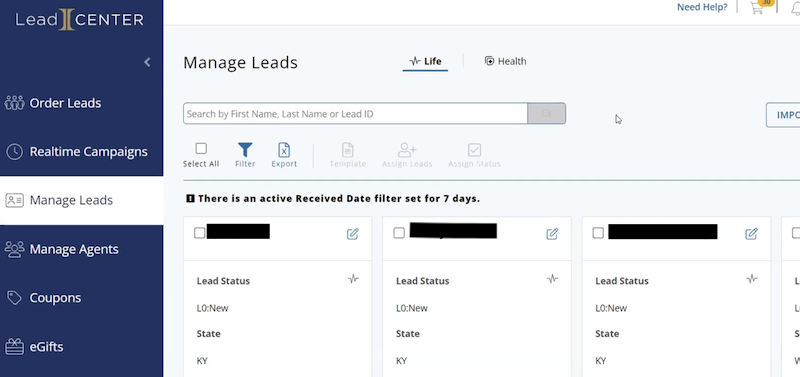
Task: Switch to the Health tab
Action: pyautogui.click(x=505, y=61)
